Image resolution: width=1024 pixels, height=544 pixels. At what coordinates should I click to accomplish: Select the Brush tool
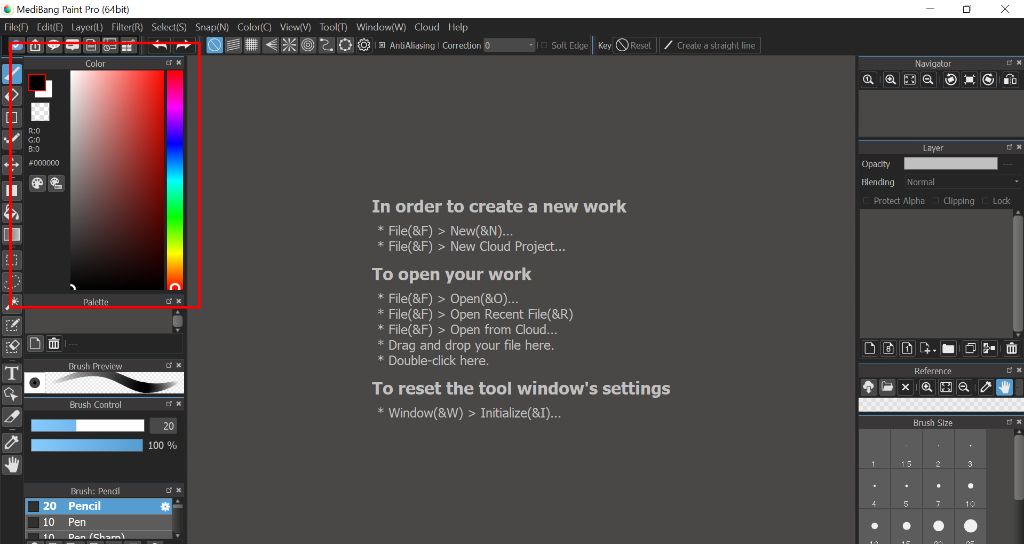[x=12, y=73]
